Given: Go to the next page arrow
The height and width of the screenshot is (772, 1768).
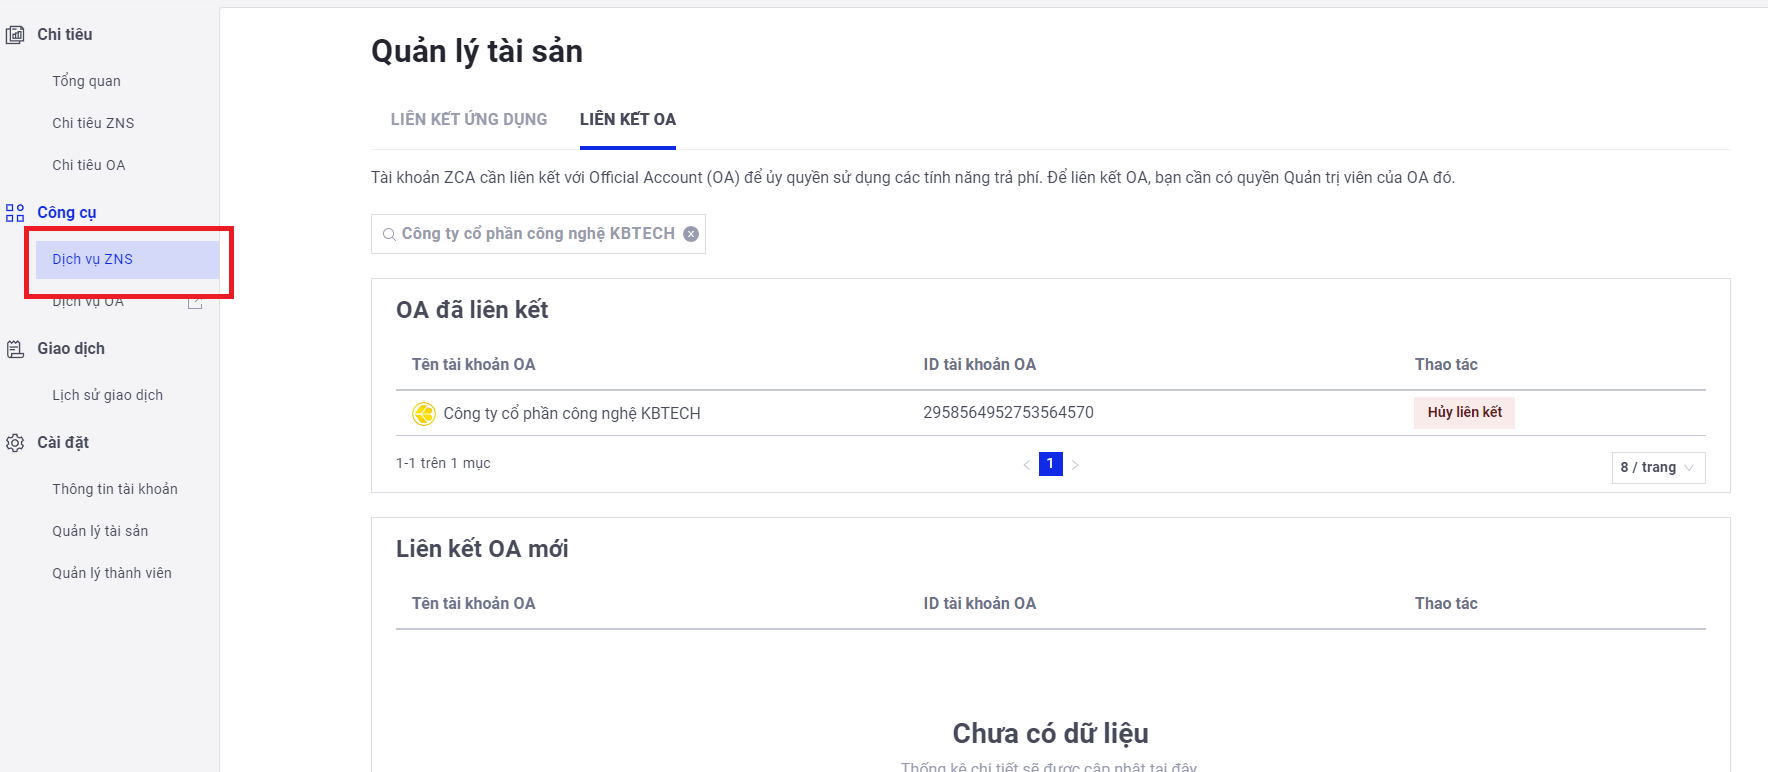Looking at the screenshot, I should click(x=1075, y=465).
